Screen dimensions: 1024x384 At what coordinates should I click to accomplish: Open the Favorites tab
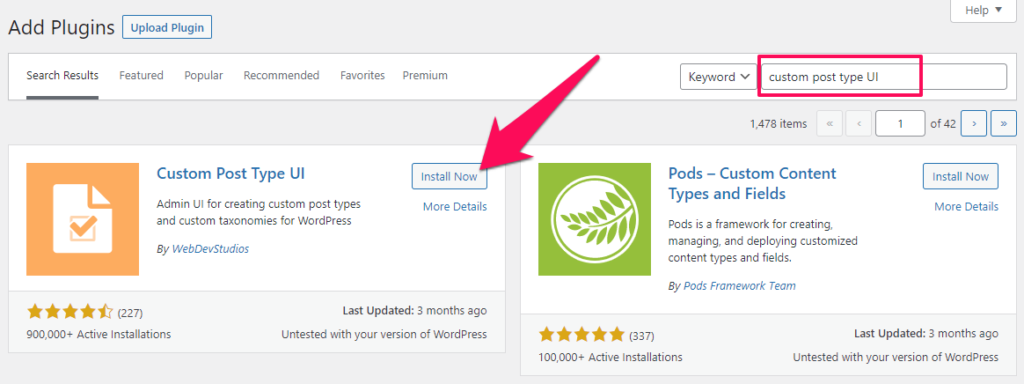pos(362,75)
